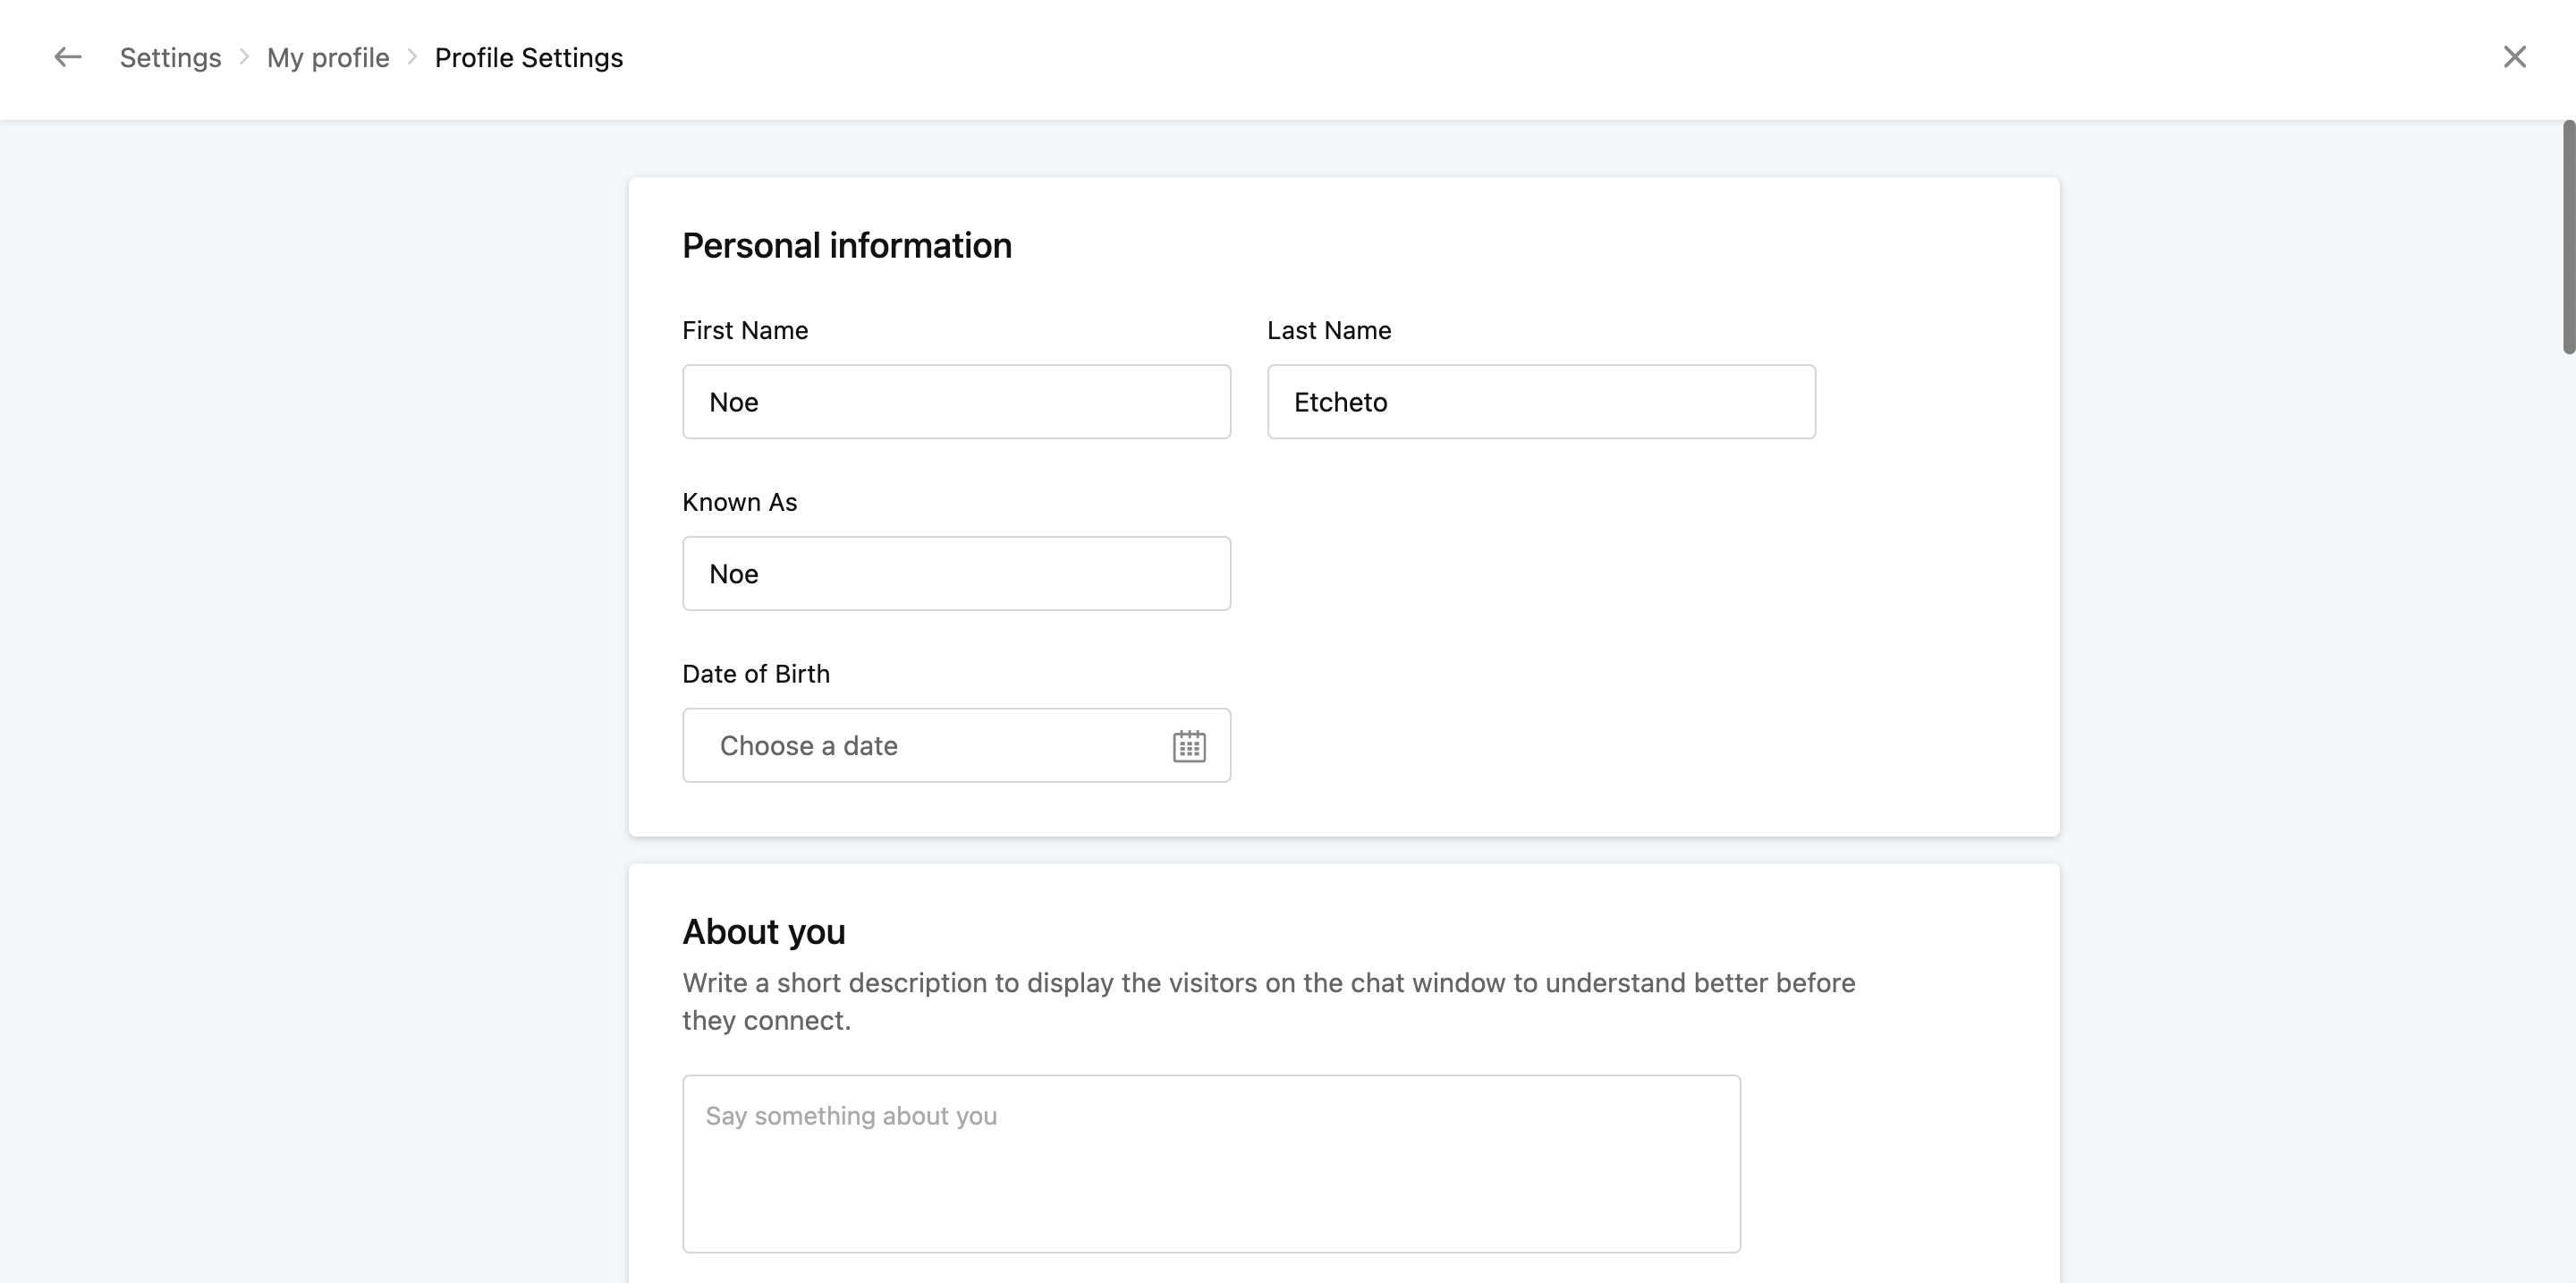The width and height of the screenshot is (2576, 1283).
Task: Click the Personal information heading
Action: [846, 246]
